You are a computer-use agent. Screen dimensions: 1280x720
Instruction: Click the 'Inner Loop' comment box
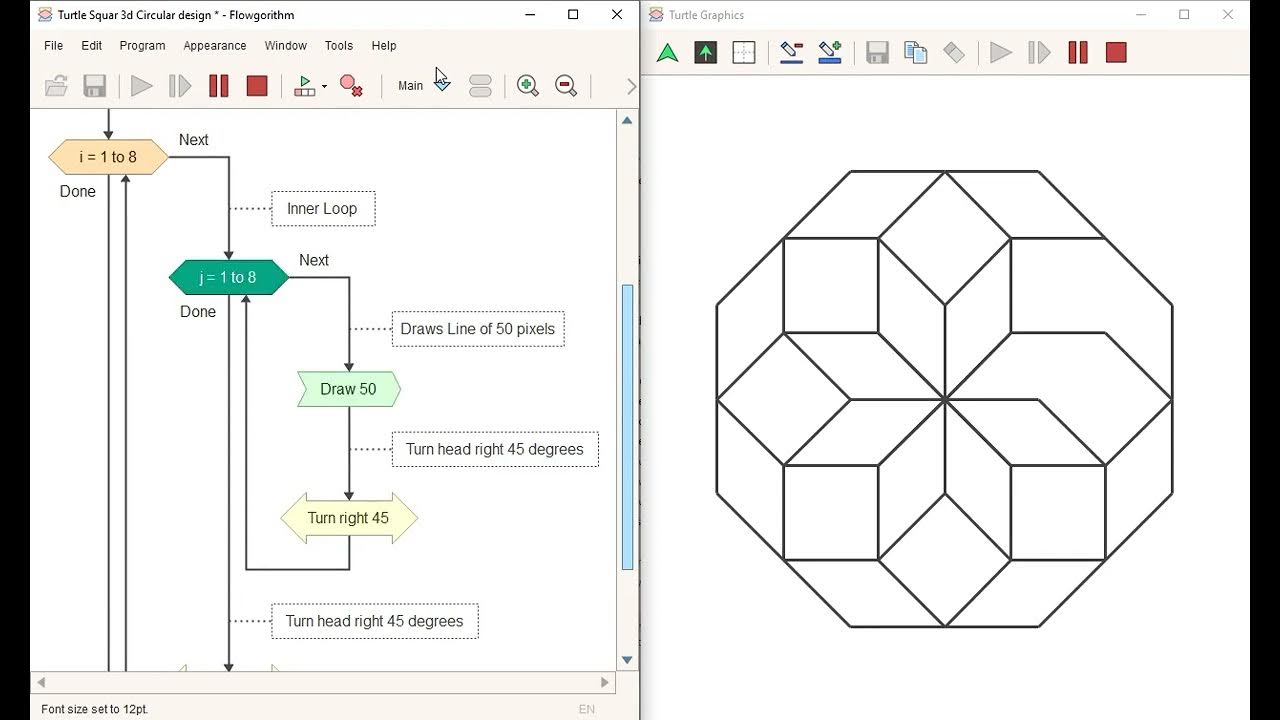tap(323, 209)
